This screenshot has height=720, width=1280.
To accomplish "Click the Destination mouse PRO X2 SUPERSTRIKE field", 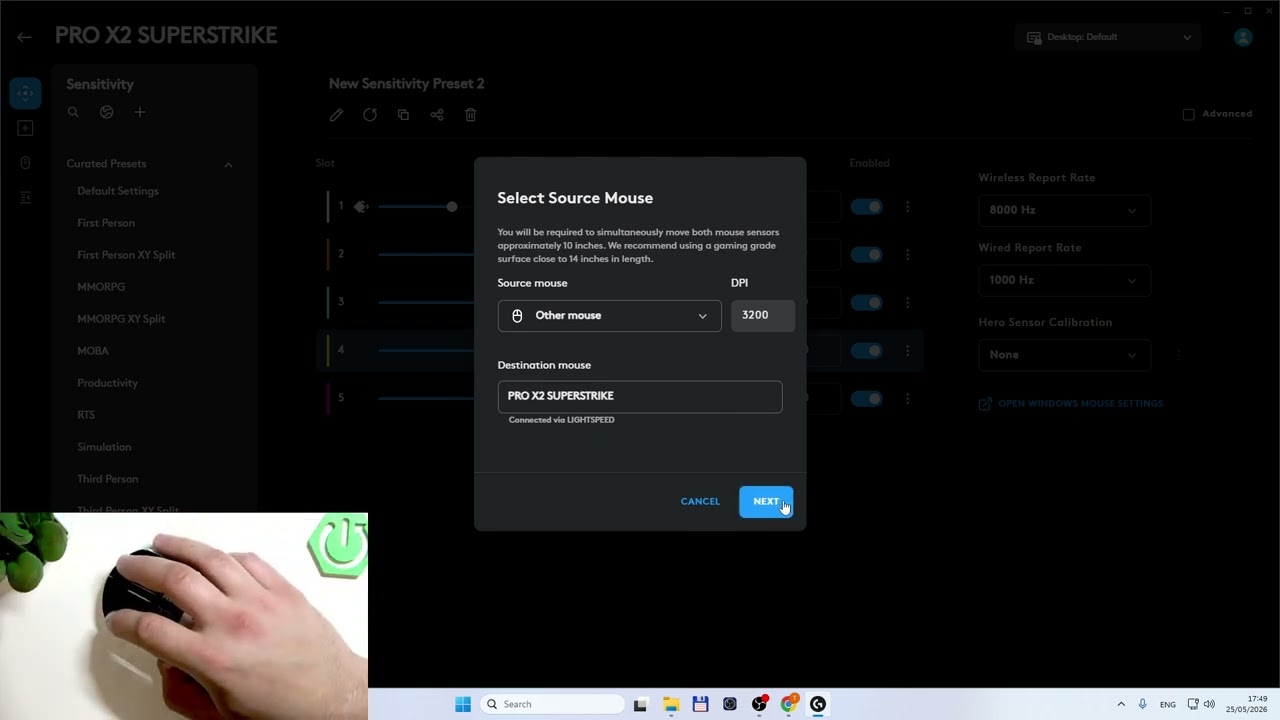I will [640, 396].
